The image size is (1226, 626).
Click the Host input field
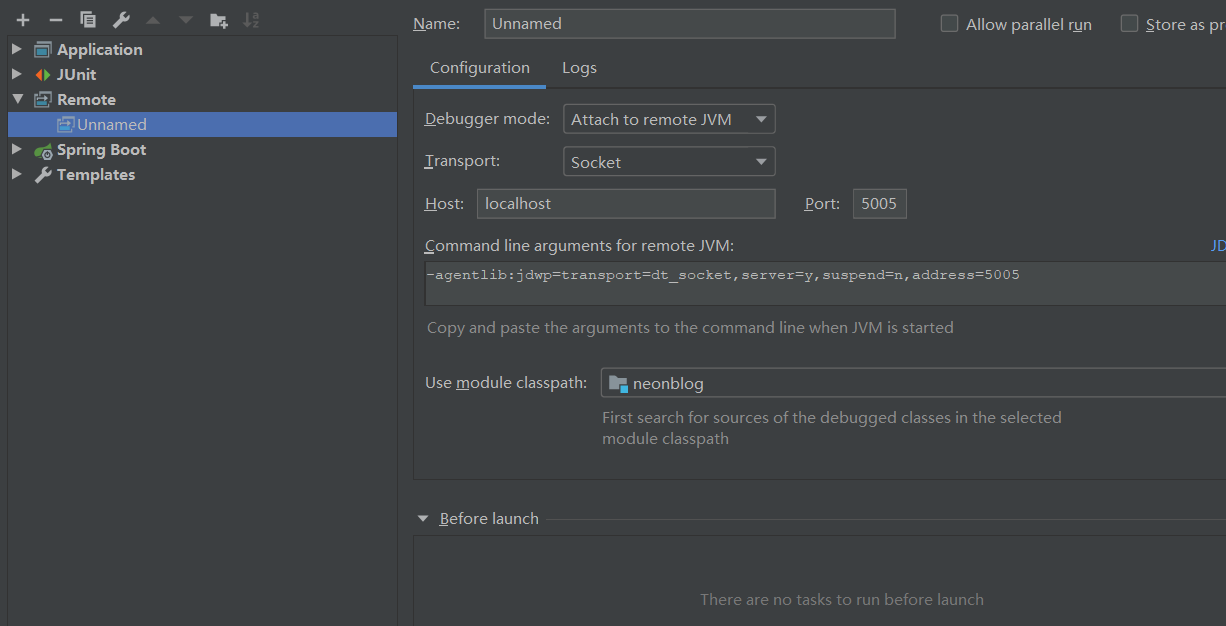[x=626, y=204]
